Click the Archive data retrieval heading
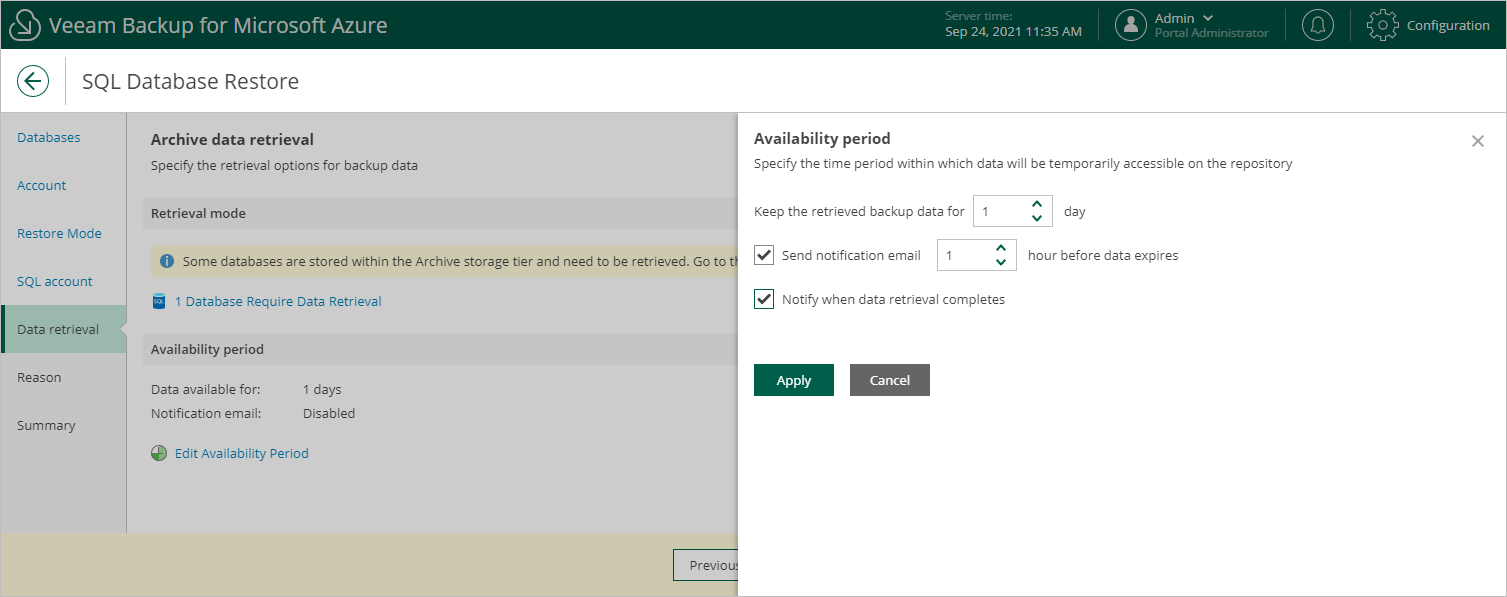1507x597 pixels. point(232,139)
